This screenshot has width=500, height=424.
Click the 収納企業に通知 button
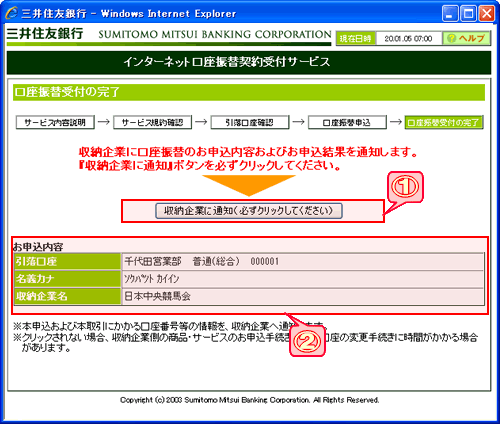pos(249,211)
